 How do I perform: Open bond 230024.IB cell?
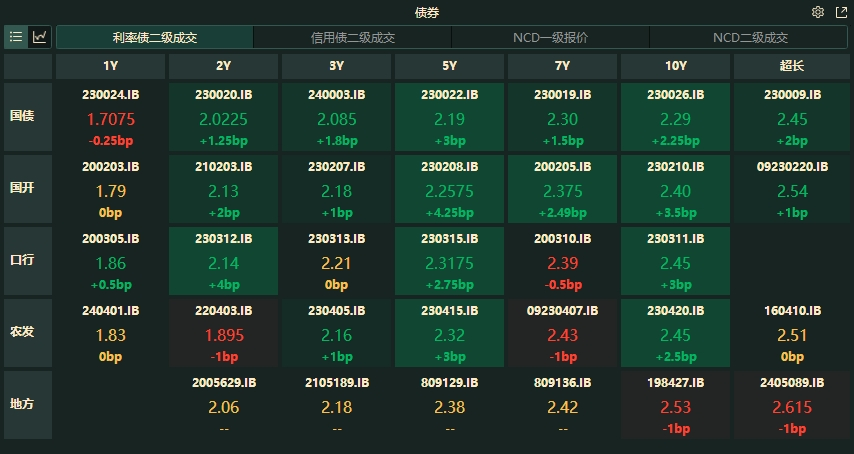coord(111,116)
